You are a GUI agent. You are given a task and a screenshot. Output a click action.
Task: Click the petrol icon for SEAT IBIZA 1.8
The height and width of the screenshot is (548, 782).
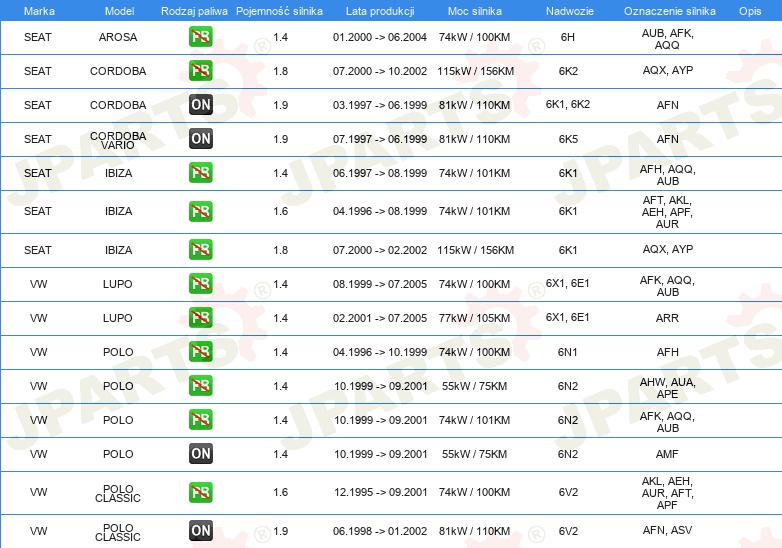[200, 250]
